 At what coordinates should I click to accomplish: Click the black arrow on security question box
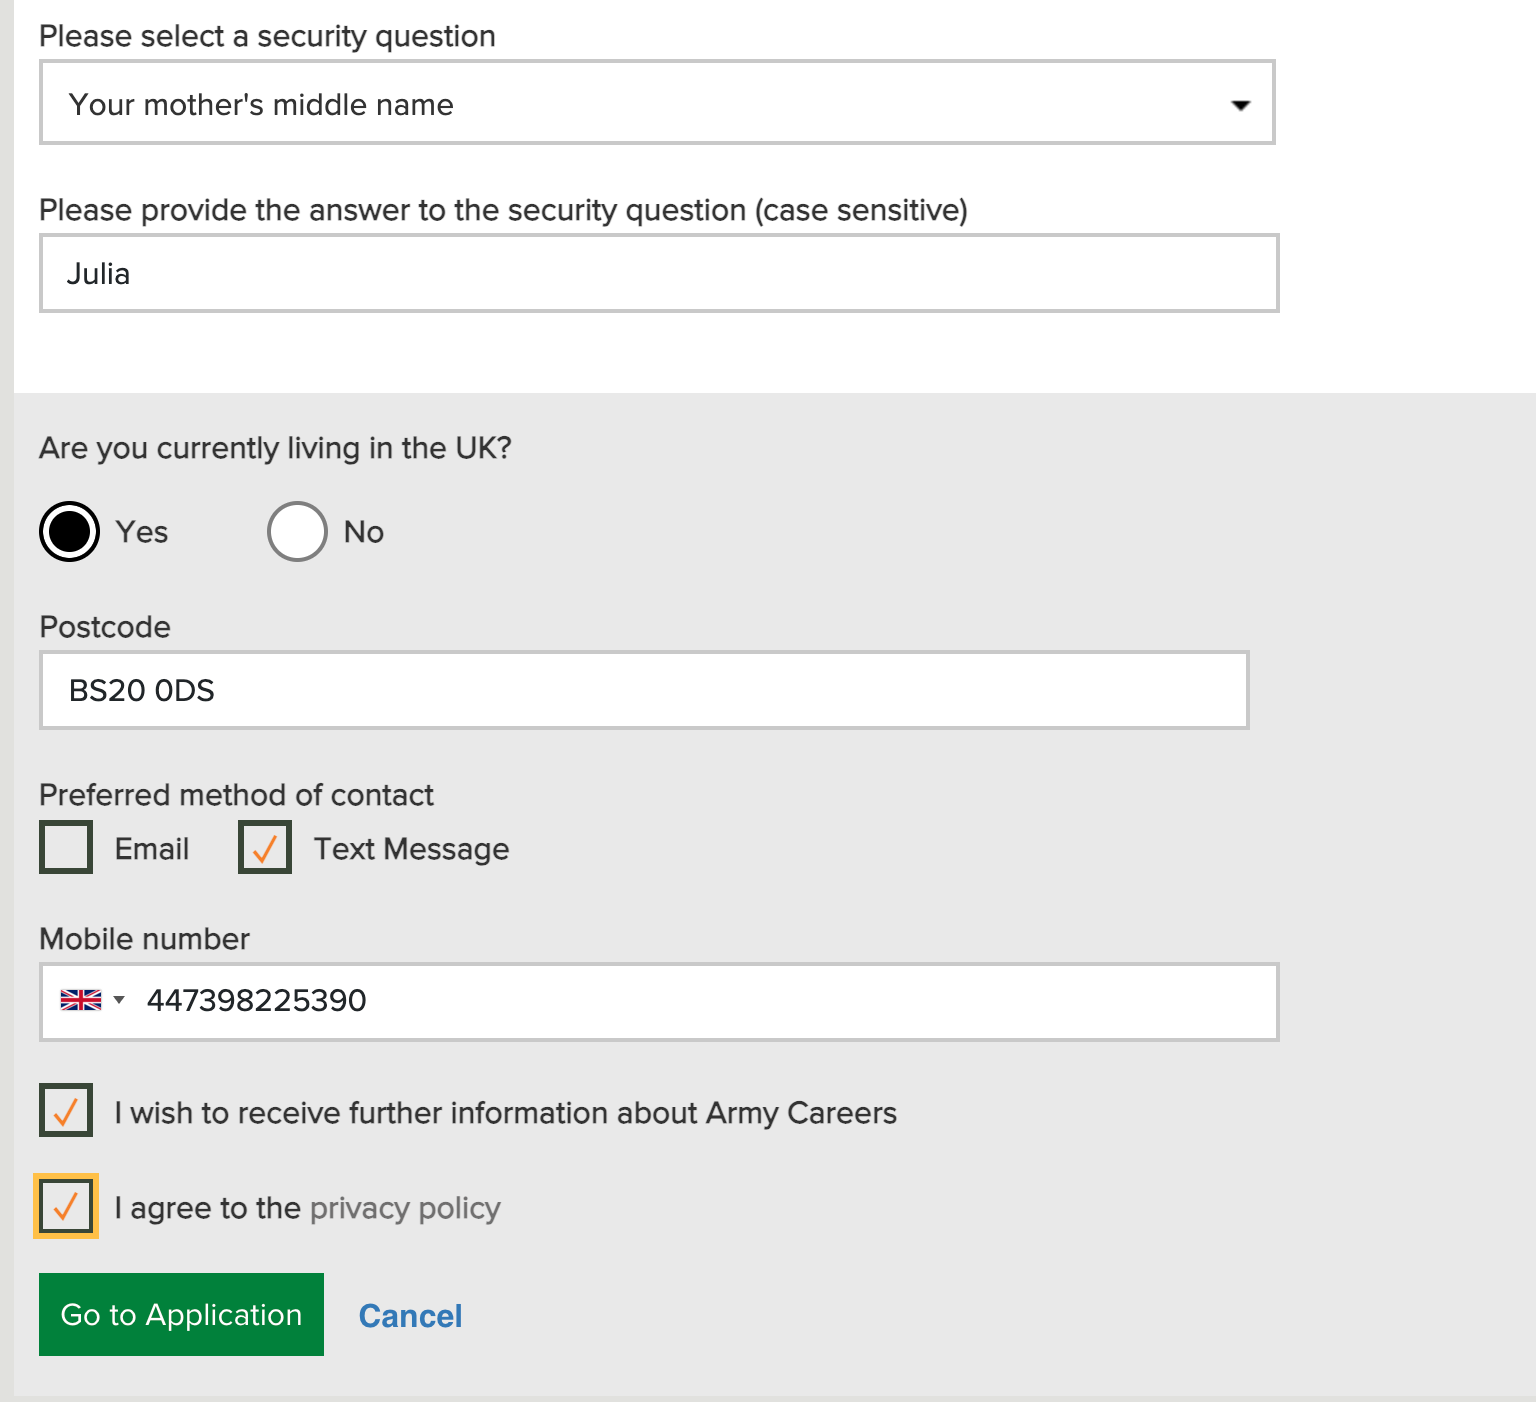(1240, 105)
